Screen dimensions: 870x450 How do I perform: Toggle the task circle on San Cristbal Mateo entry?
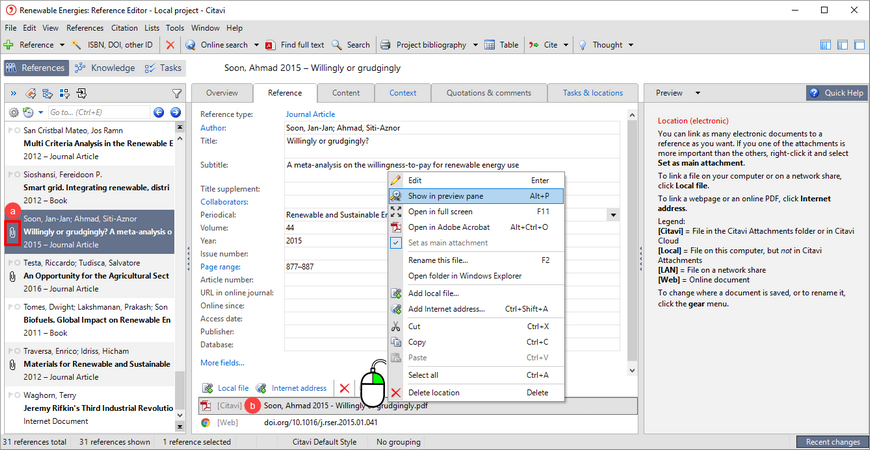(18, 130)
